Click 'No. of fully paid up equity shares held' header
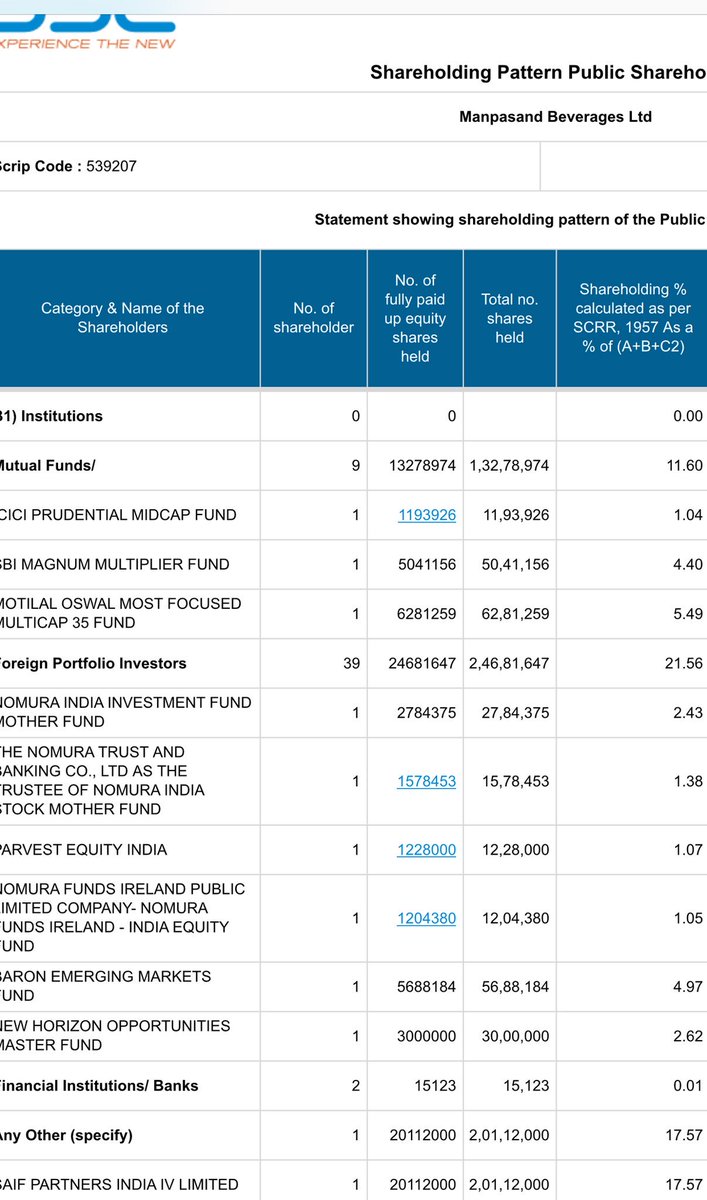Screen dimensions: 707x1200 click(x=415, y=318)
